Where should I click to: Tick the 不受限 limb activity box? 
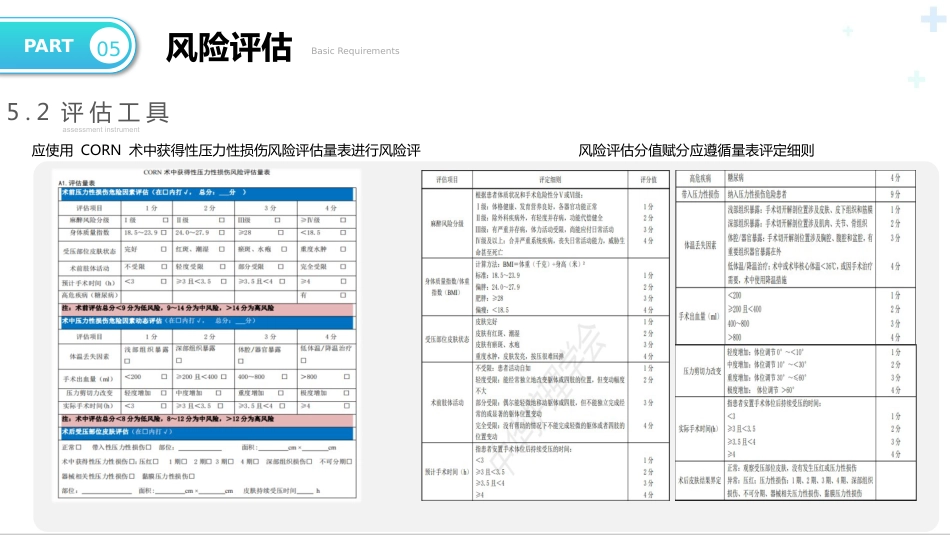pyautogui.click(x=164, y=267)
